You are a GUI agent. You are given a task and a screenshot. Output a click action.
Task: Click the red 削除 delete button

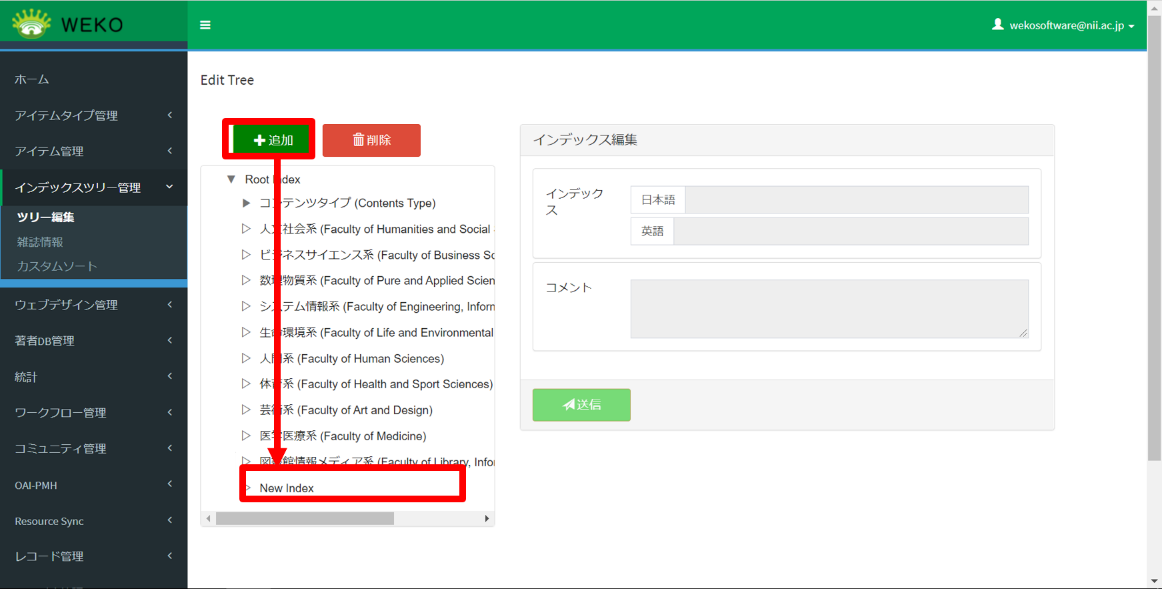[371, 140]
